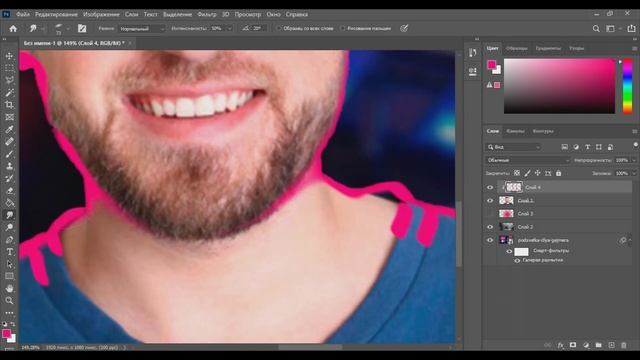Select the Smudge tool in toolbar

9,215
